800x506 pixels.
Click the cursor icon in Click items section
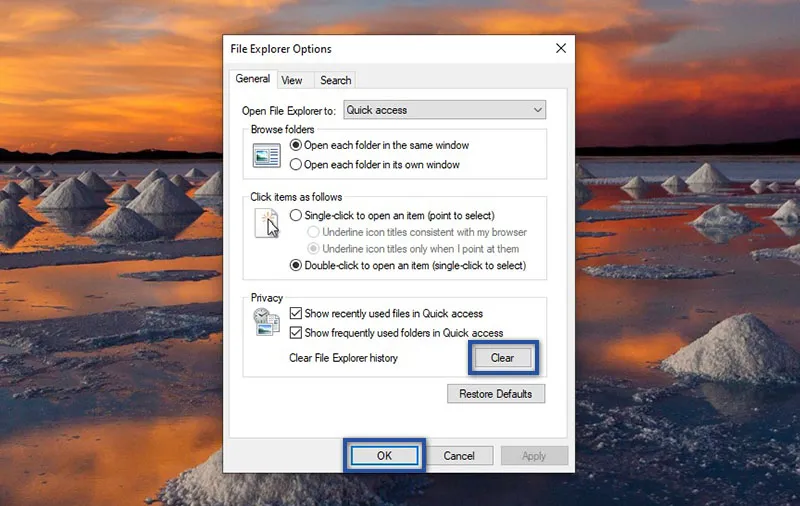point(267,223)
